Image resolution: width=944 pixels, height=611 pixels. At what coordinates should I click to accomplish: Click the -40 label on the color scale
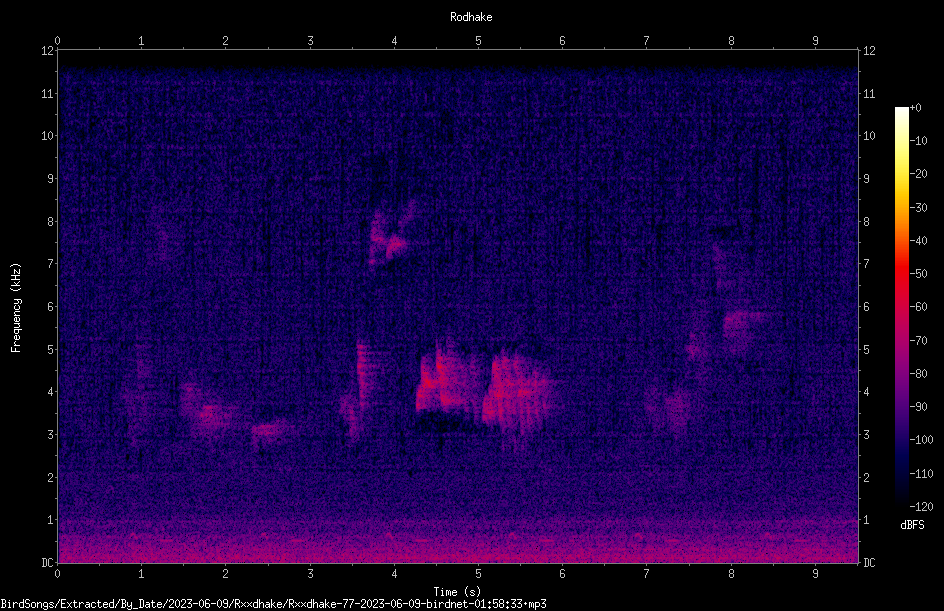pos(918,241)
